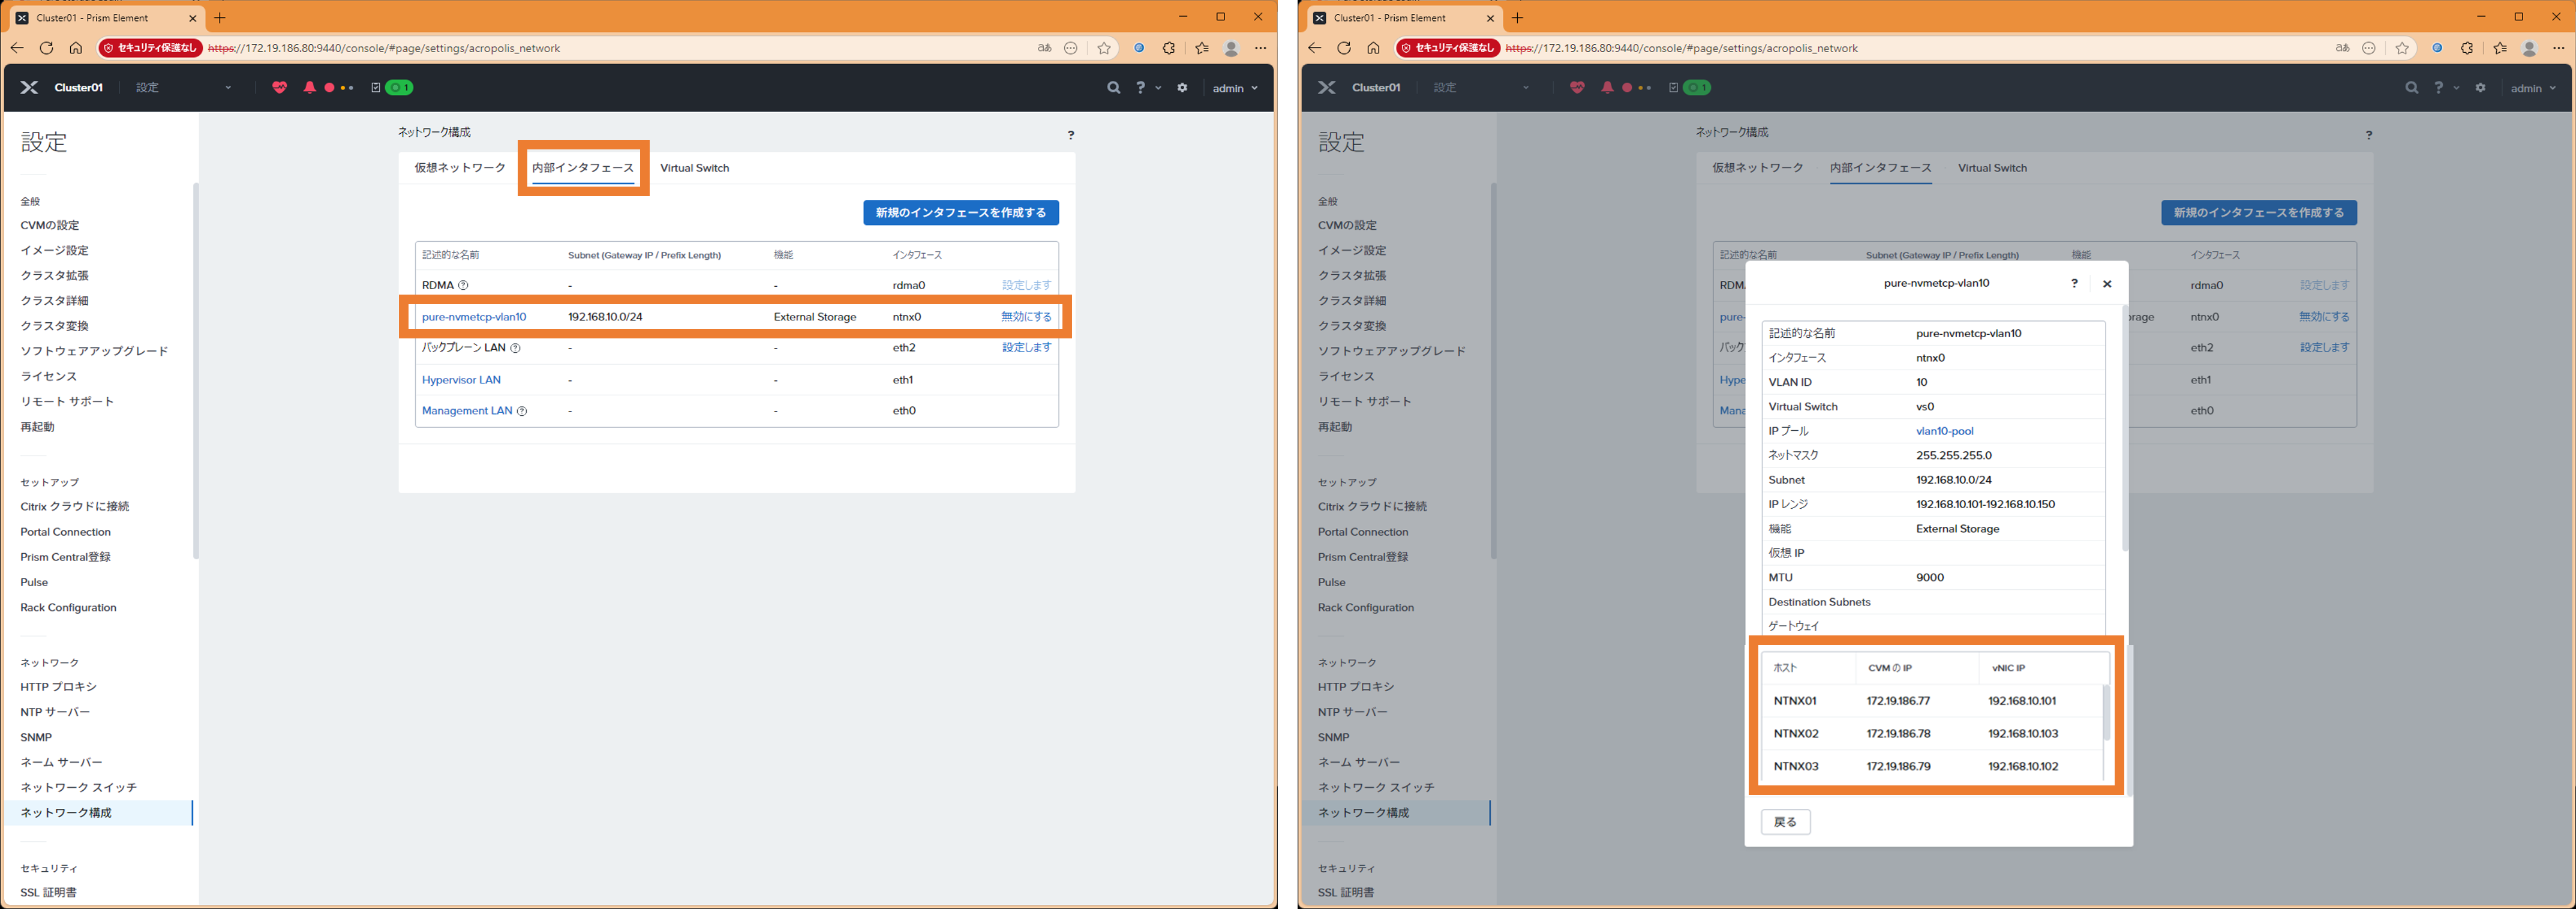Click the settings gear icon in left Prism header
The height and width of the screenshot is (909, 2576).
1182,88
